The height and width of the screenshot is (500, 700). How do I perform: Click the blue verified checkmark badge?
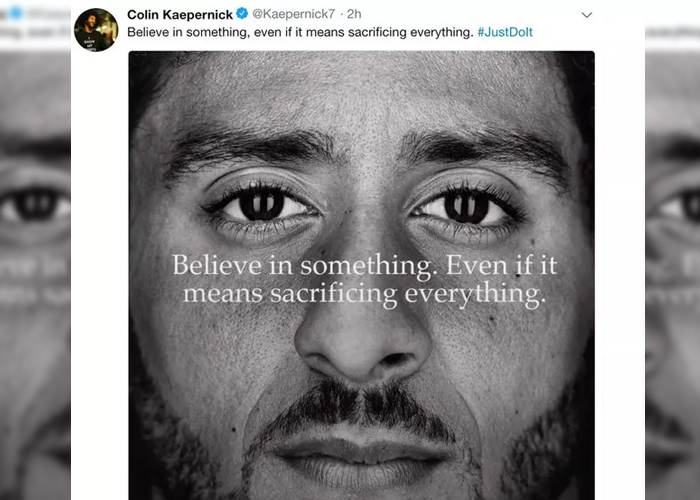(x=242, y=14)
